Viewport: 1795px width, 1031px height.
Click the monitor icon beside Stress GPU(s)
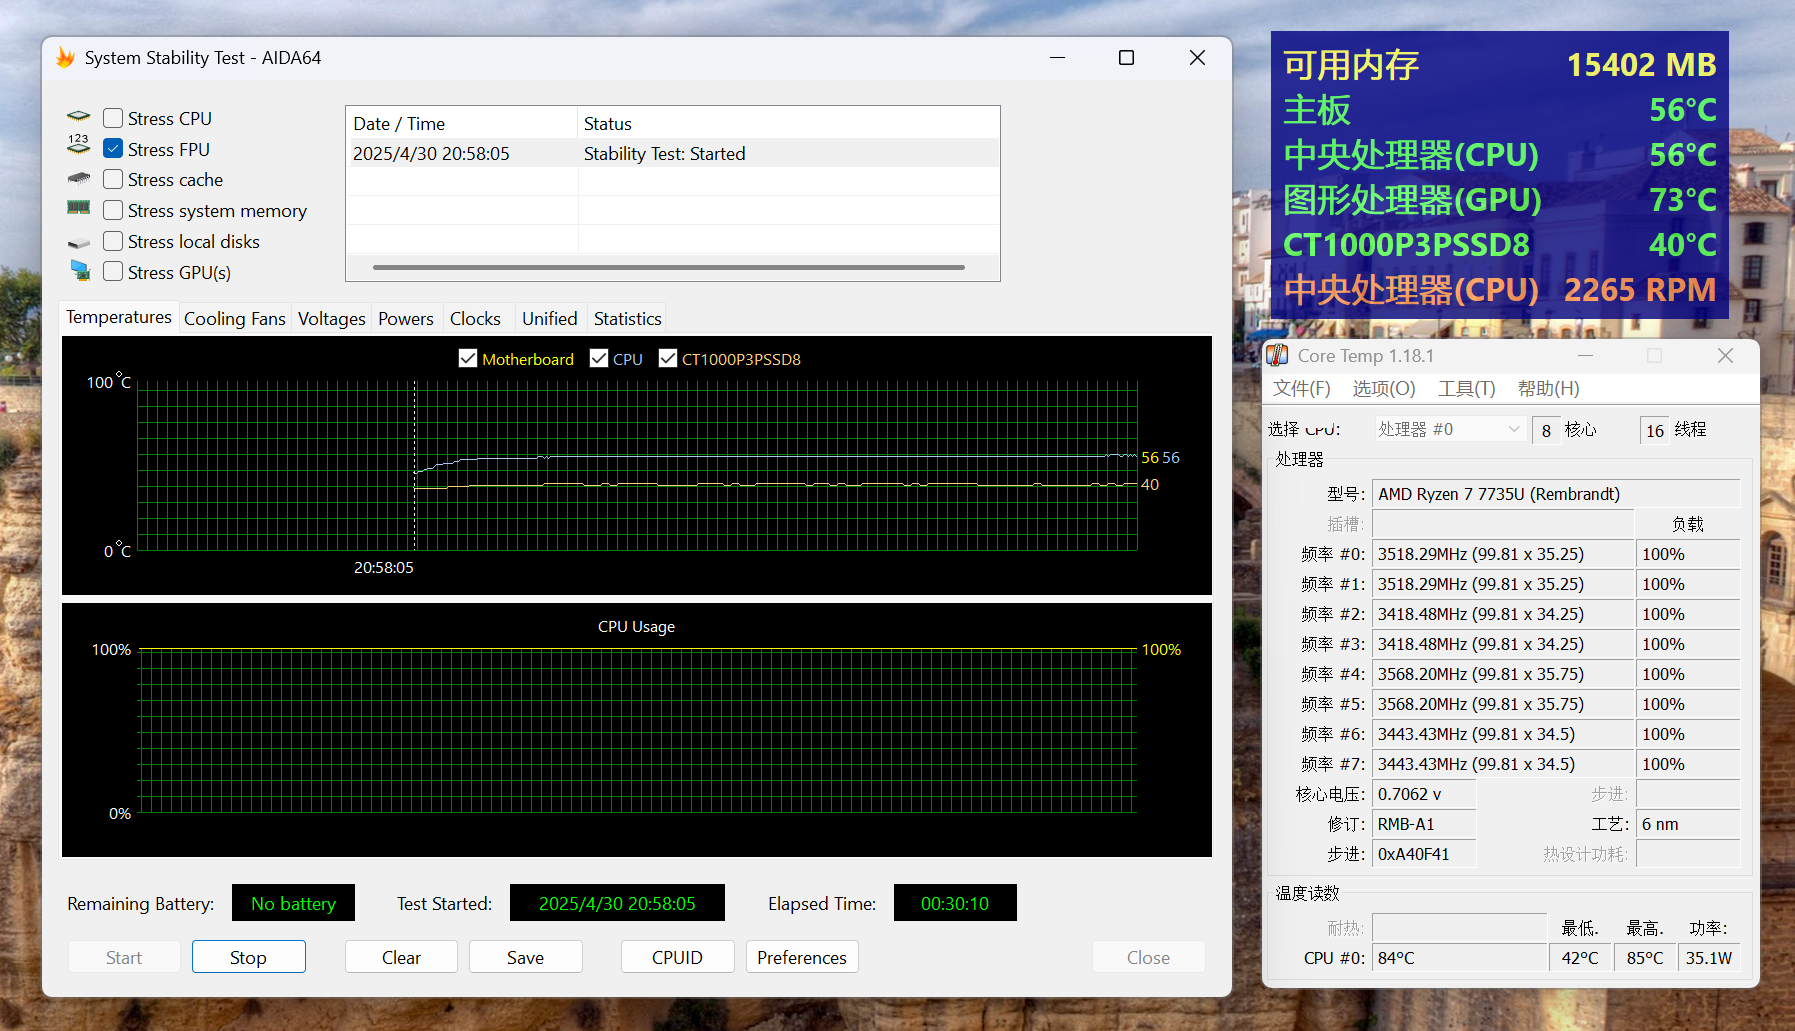(x=80, y=271)
